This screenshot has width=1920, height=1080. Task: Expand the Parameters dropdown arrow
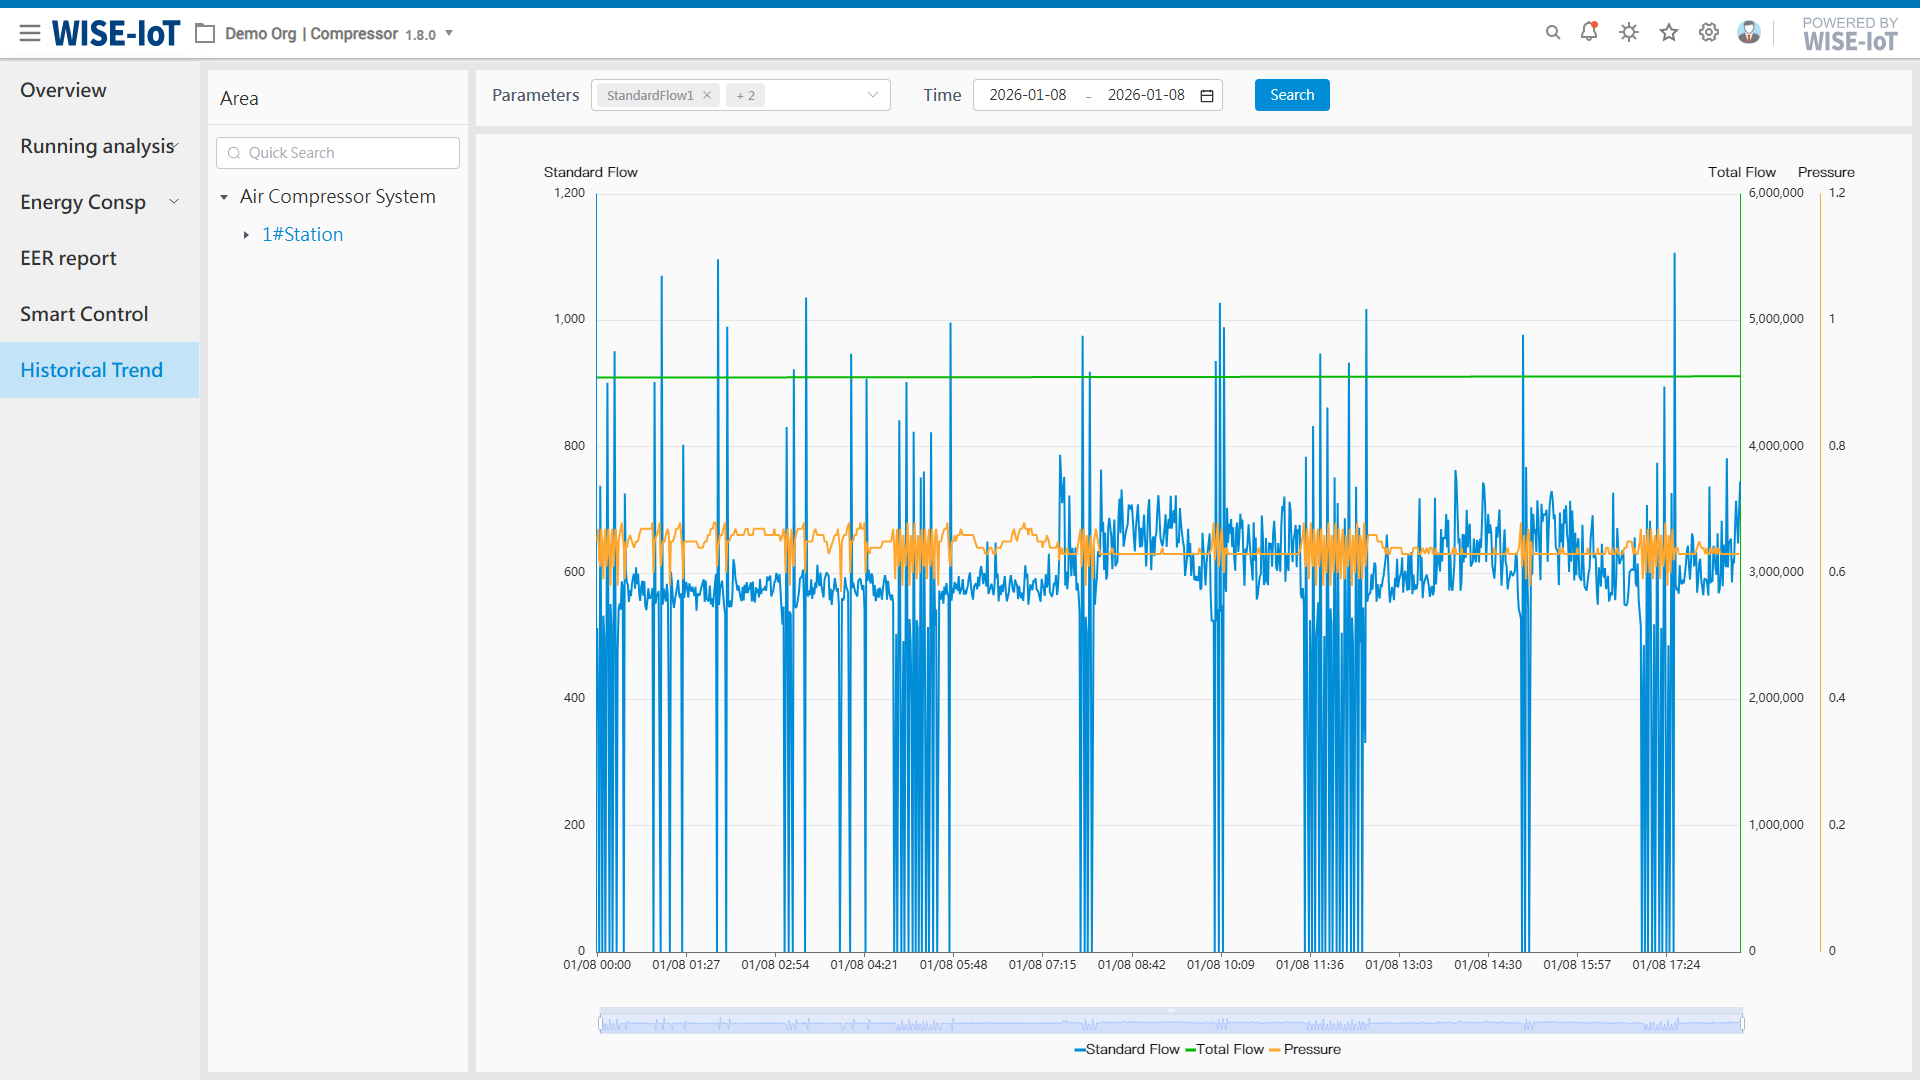[873, 95]
